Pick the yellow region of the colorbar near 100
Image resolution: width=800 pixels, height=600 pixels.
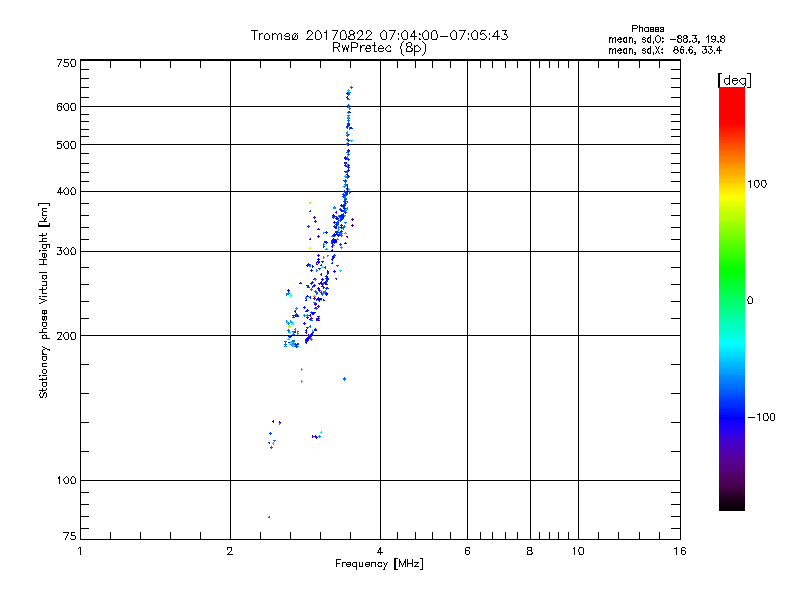tap(732, 196)
